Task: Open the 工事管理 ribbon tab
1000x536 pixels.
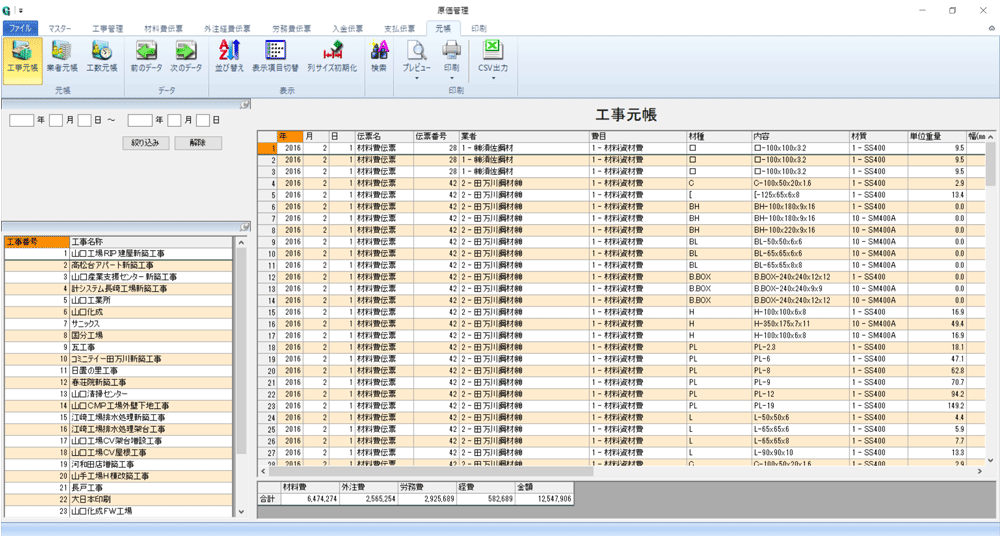Action: [110, 29]
